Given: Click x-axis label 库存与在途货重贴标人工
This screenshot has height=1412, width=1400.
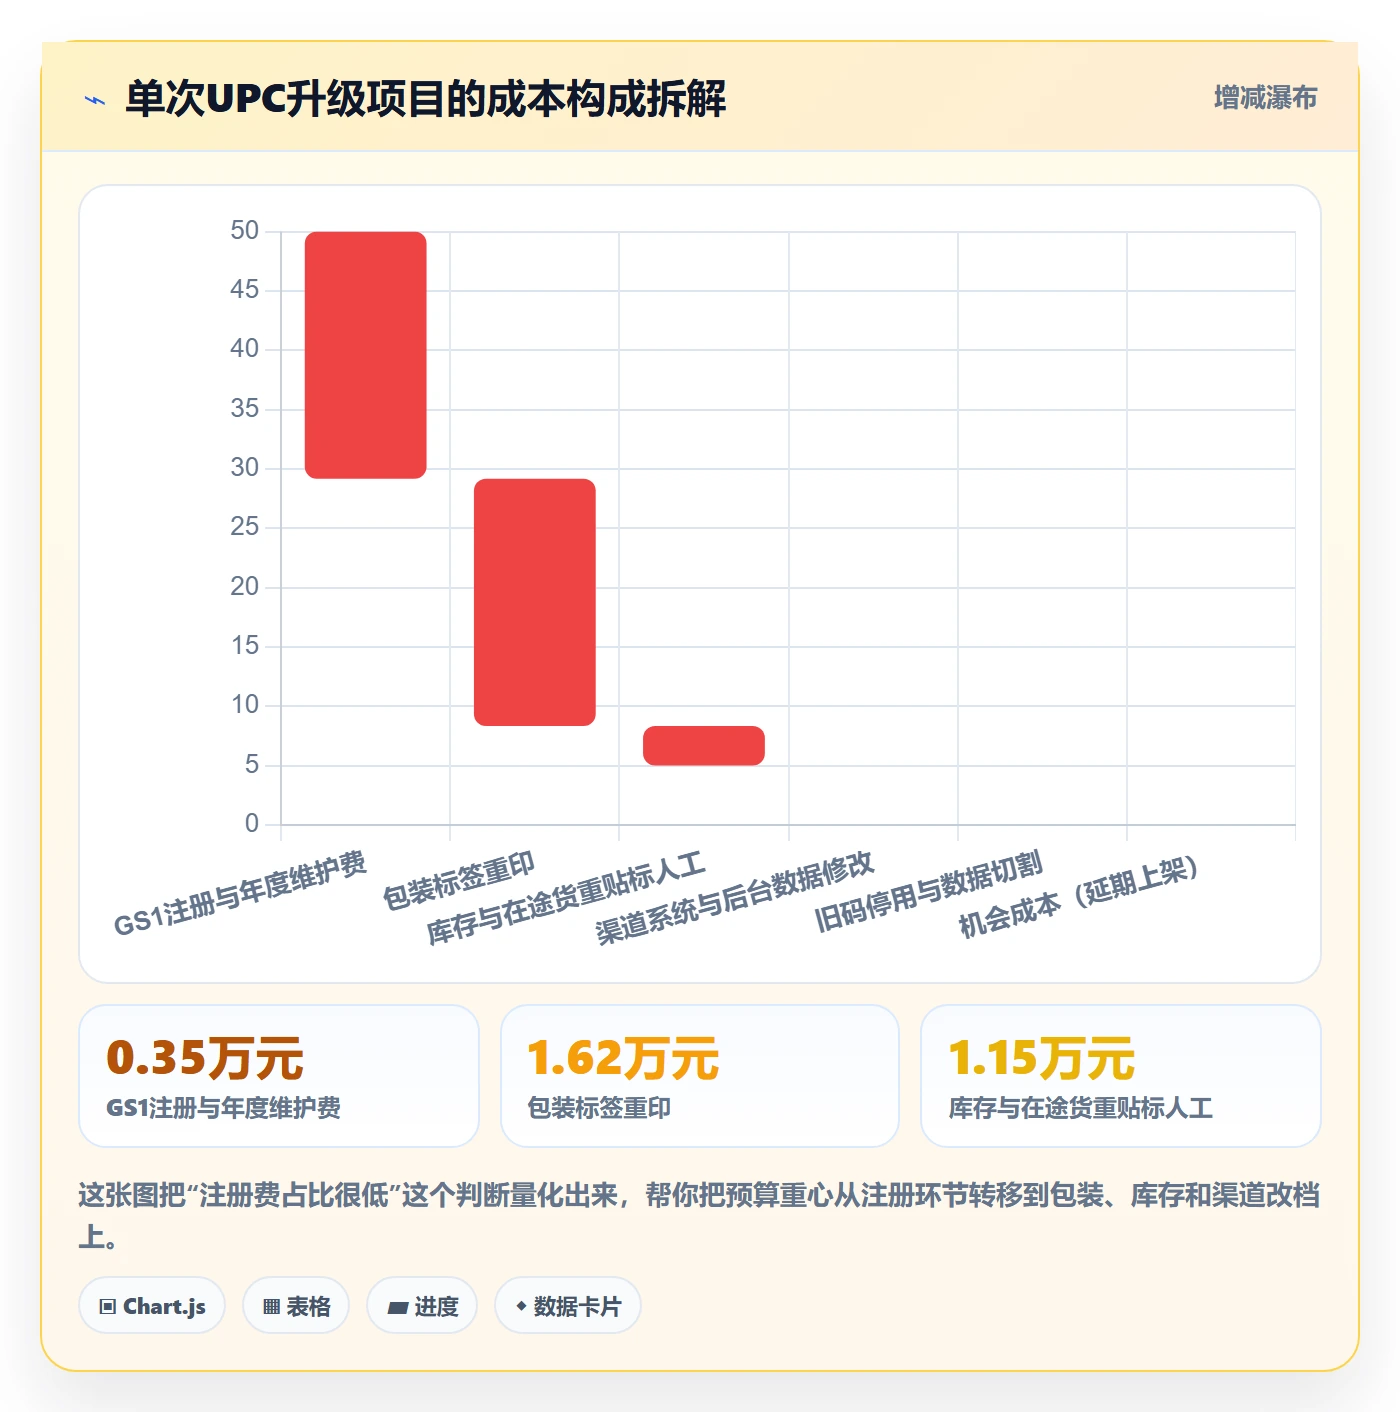Looking at the screenshot, I should click(566, 897).
